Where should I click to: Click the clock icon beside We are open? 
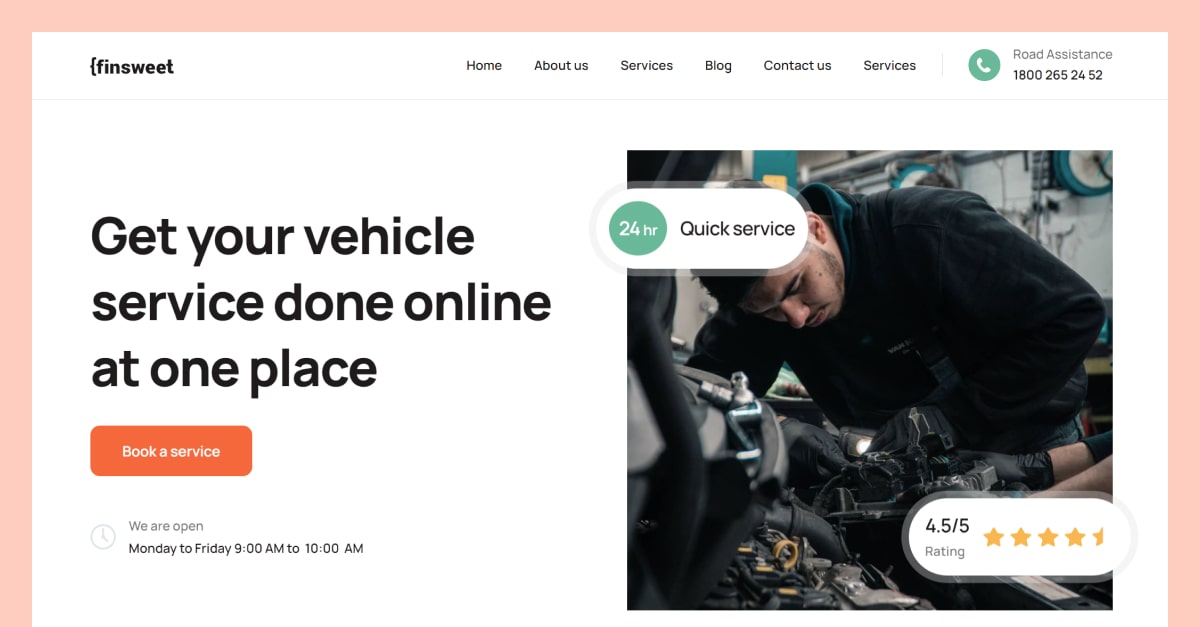point(103,536)
